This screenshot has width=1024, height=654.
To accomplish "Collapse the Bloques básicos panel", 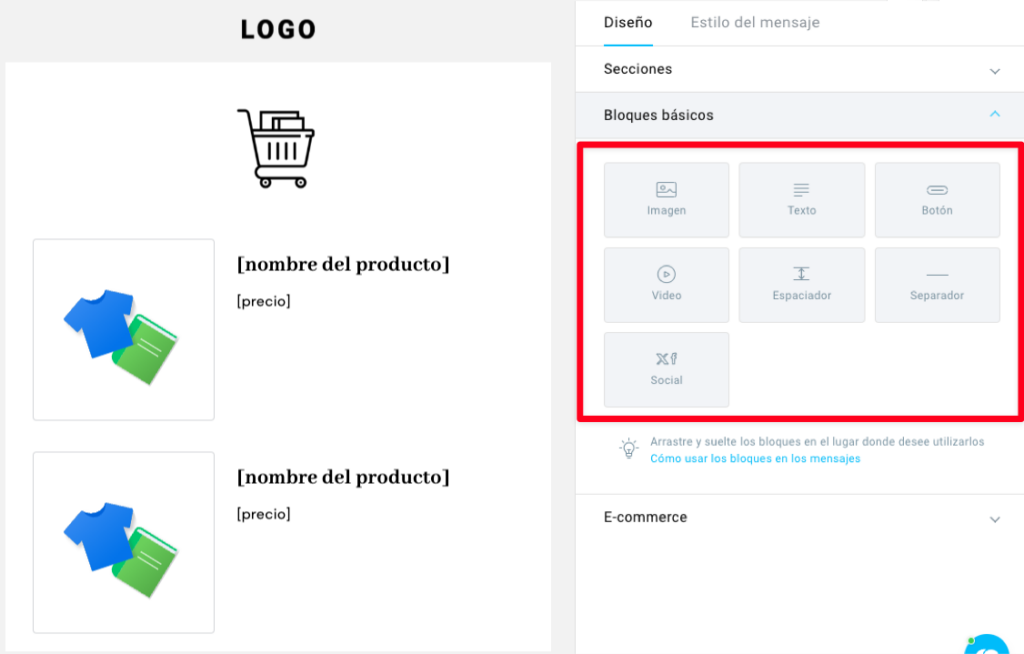I will coord(800,115).
